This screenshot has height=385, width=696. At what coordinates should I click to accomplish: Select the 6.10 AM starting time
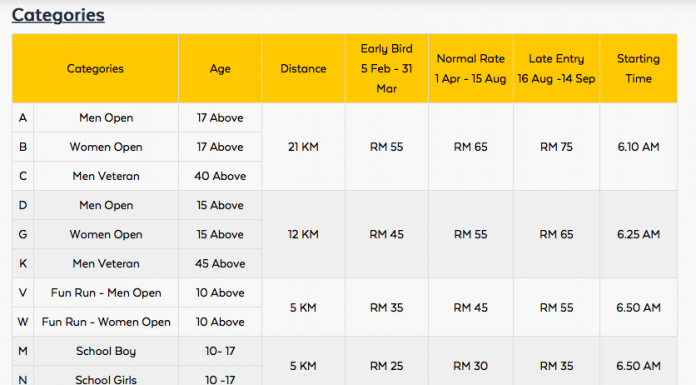[638, 147]
